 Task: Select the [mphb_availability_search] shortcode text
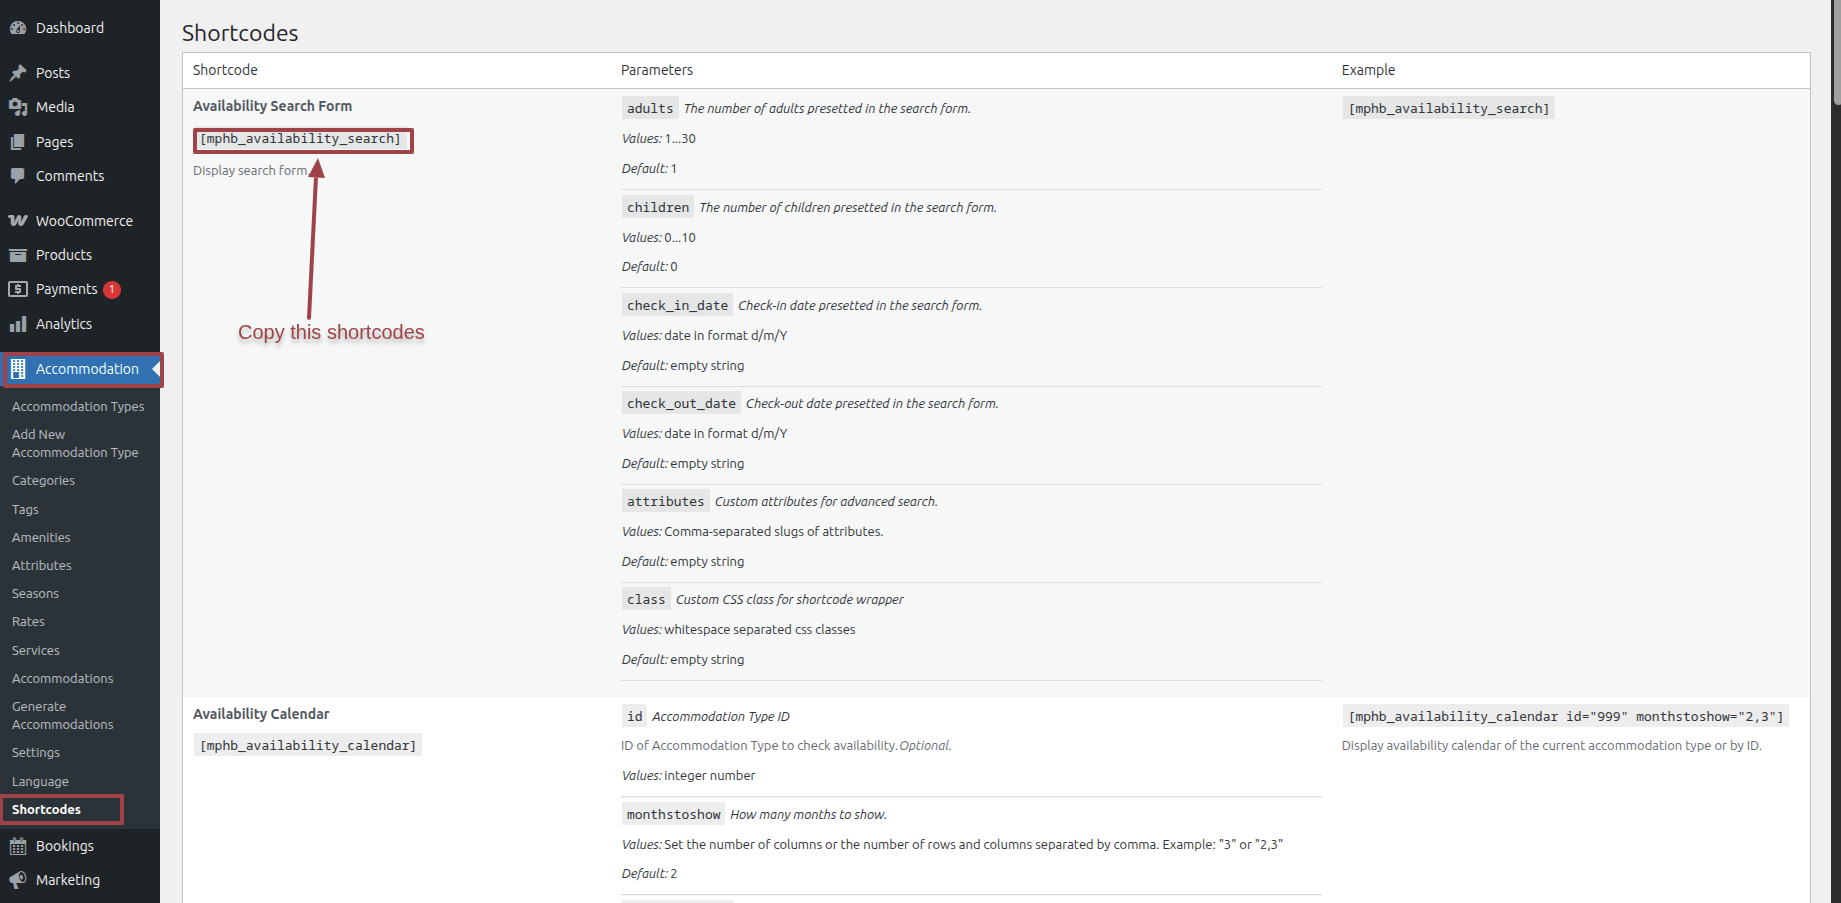point(300,139)
